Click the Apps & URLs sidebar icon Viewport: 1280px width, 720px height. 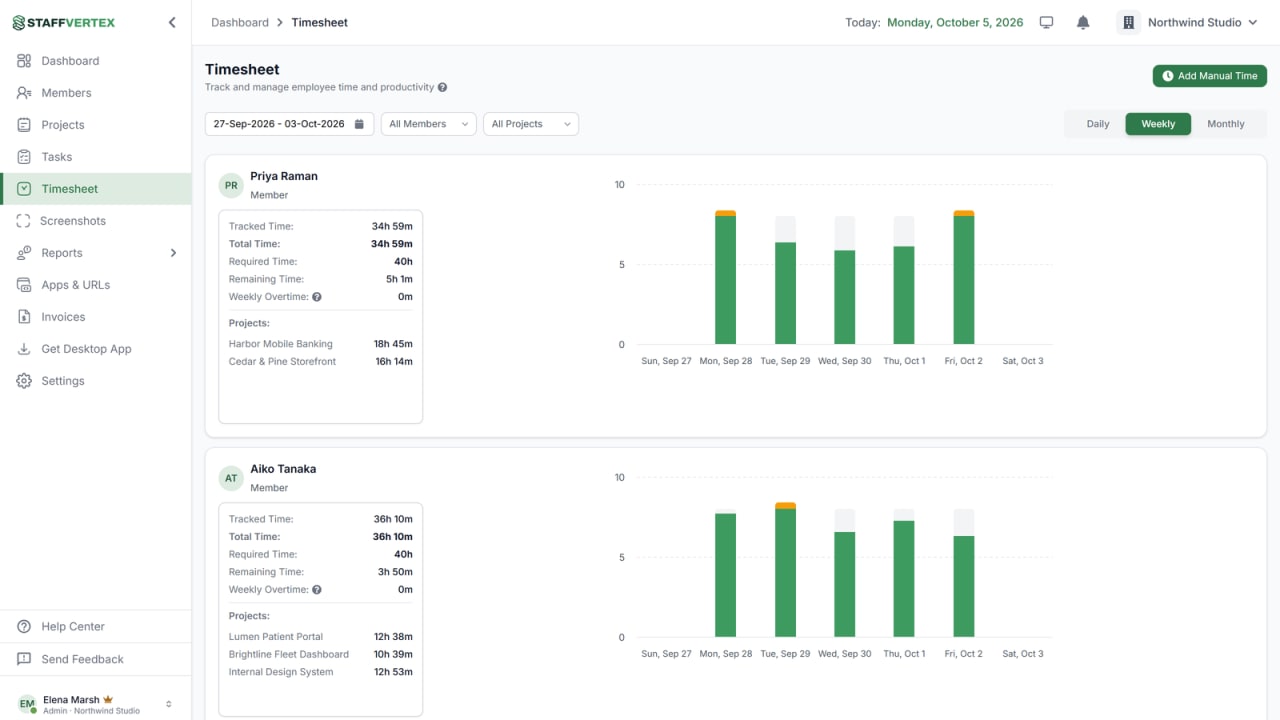point(24,285)
